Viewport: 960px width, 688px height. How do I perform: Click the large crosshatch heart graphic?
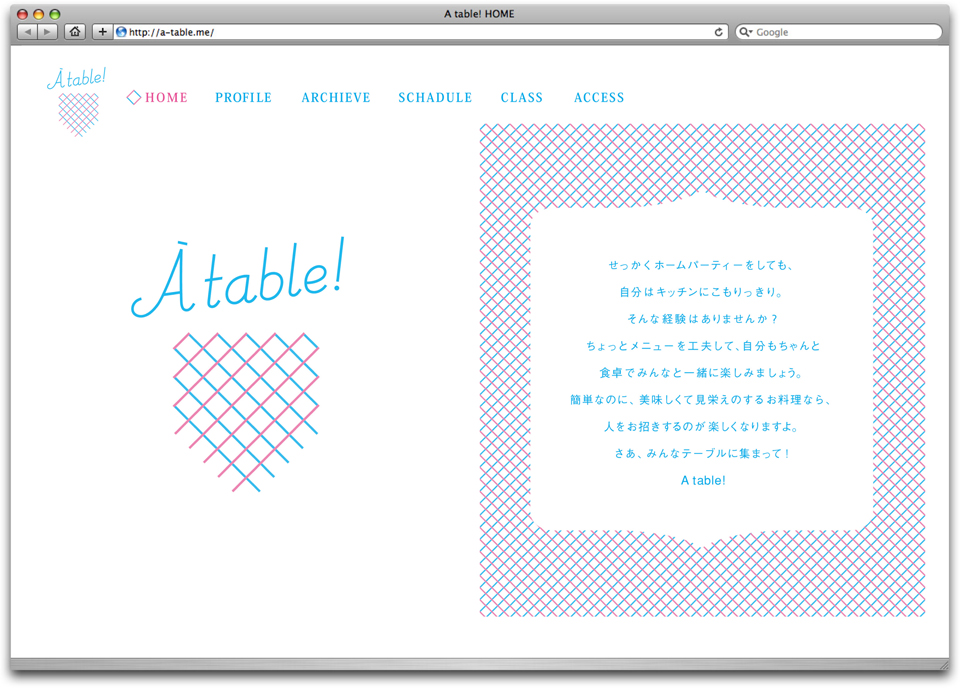point(246,412)
